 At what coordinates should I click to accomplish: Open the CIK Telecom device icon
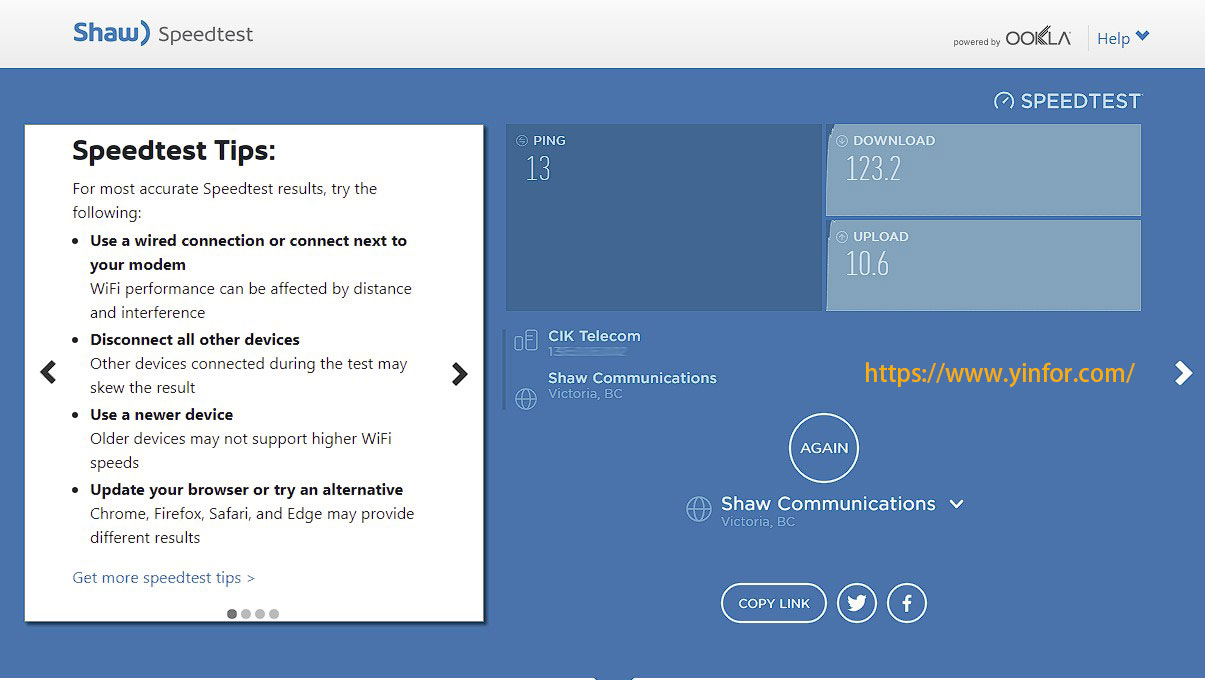point(525,341)
